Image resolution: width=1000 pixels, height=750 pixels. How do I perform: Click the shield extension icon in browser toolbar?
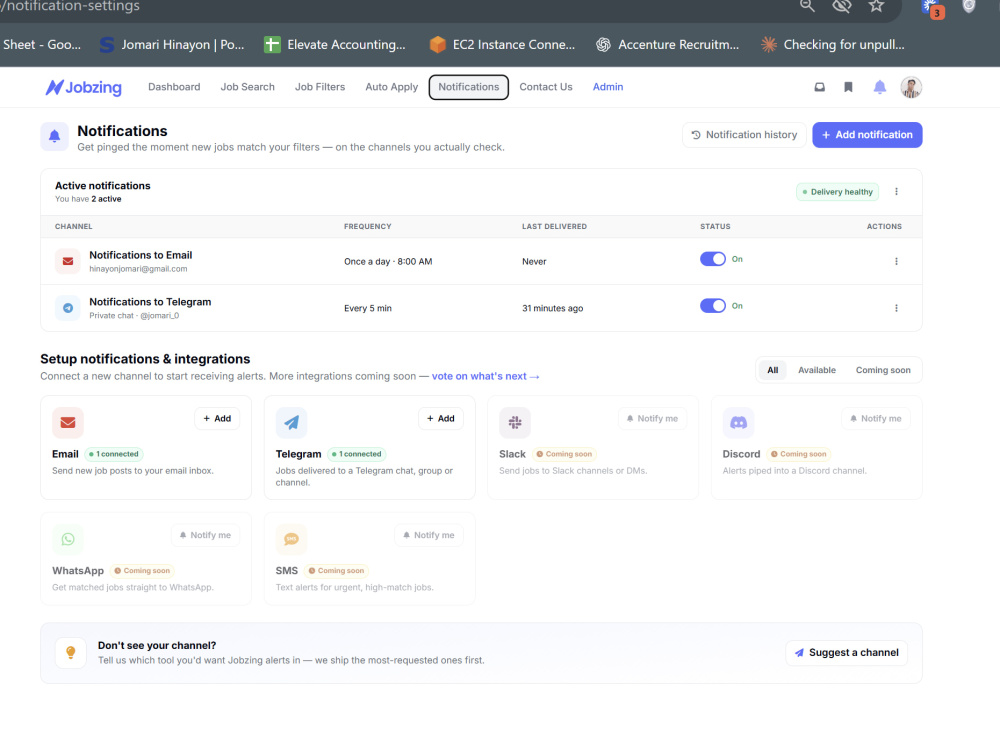(969, 6)
